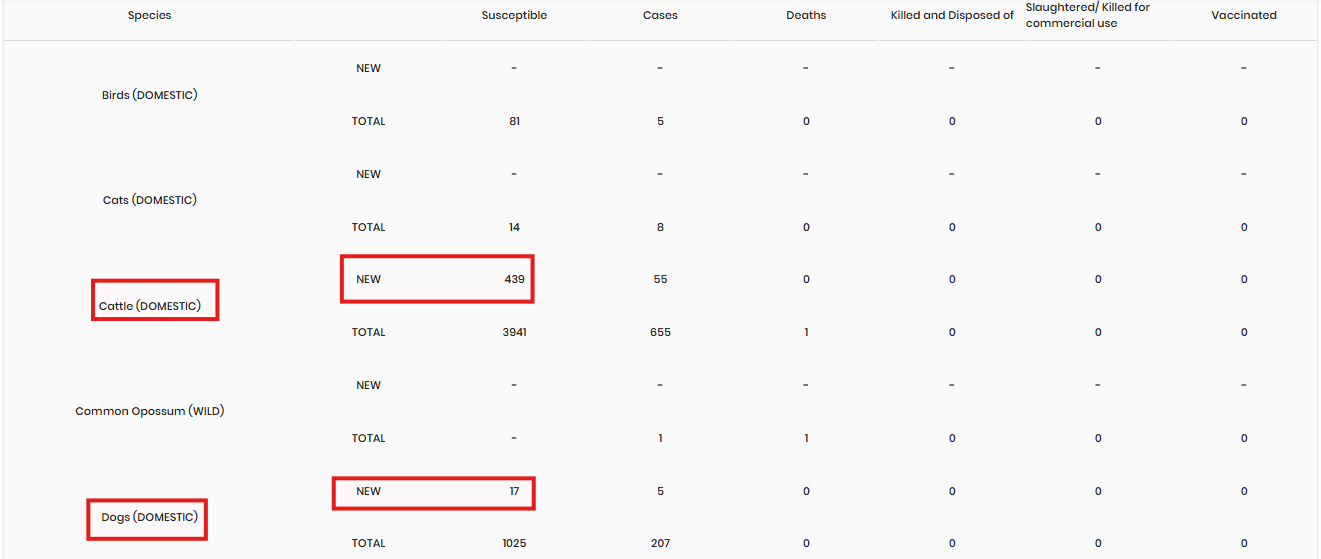Click Cattle new cases value 55
Image resolution: width=1321 pixels, height=559 pixels.
(660, 279)
